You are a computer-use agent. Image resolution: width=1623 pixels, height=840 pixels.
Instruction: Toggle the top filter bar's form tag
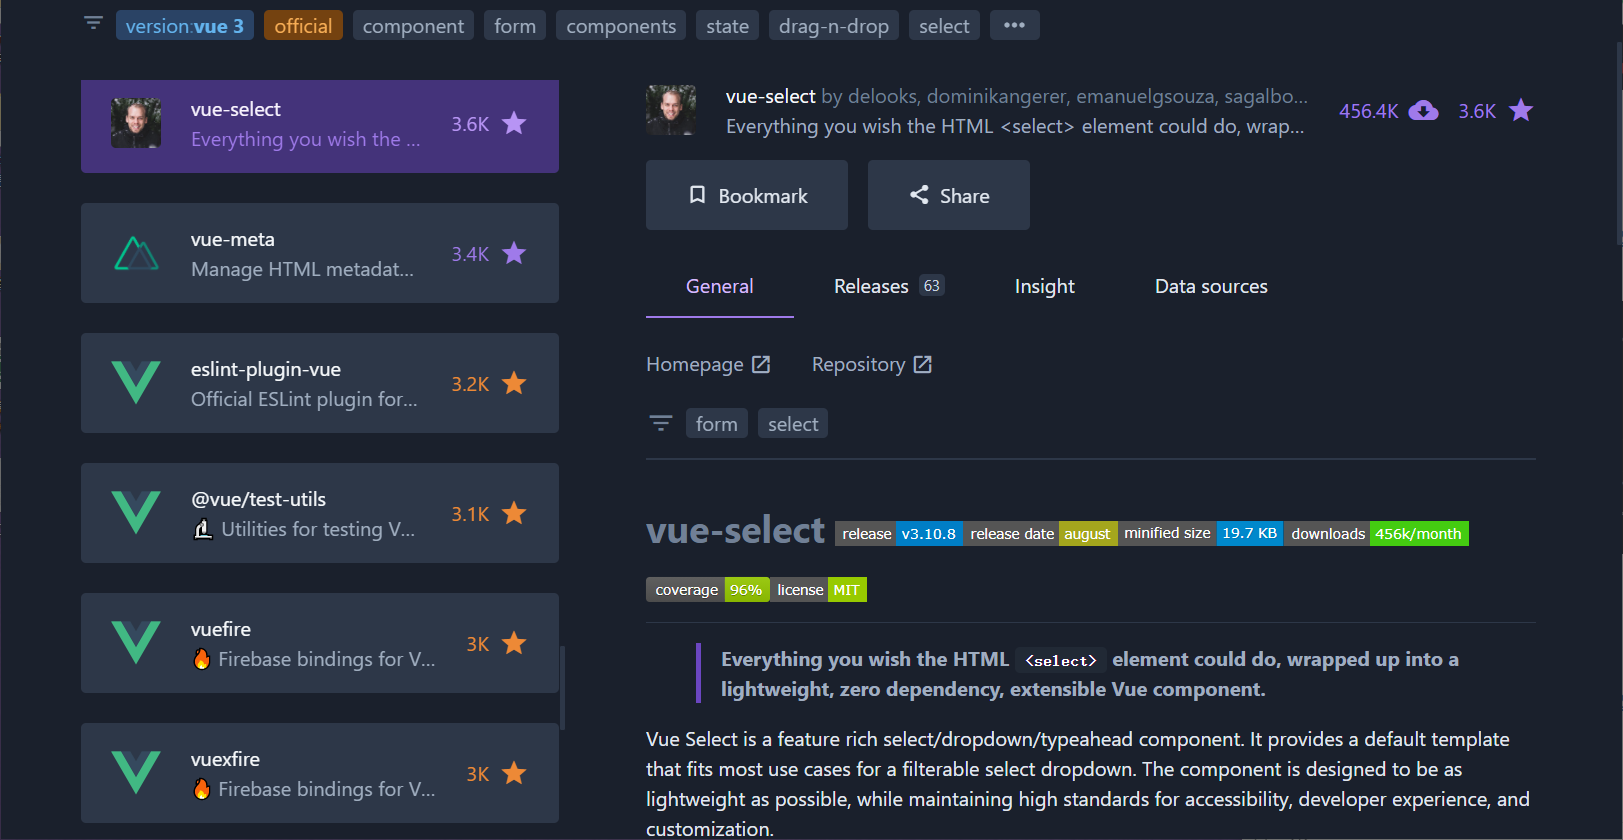515,26
